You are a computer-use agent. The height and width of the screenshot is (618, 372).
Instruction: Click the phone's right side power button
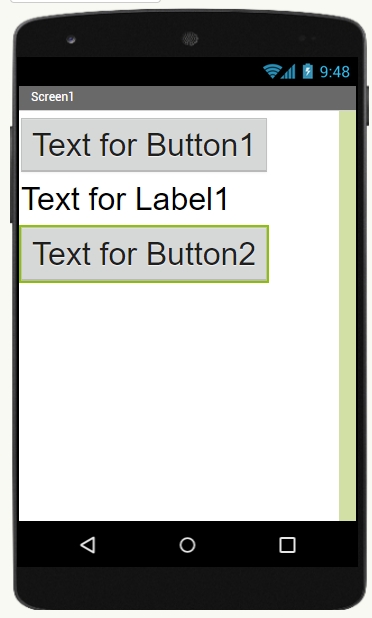[x=368, y=106]
